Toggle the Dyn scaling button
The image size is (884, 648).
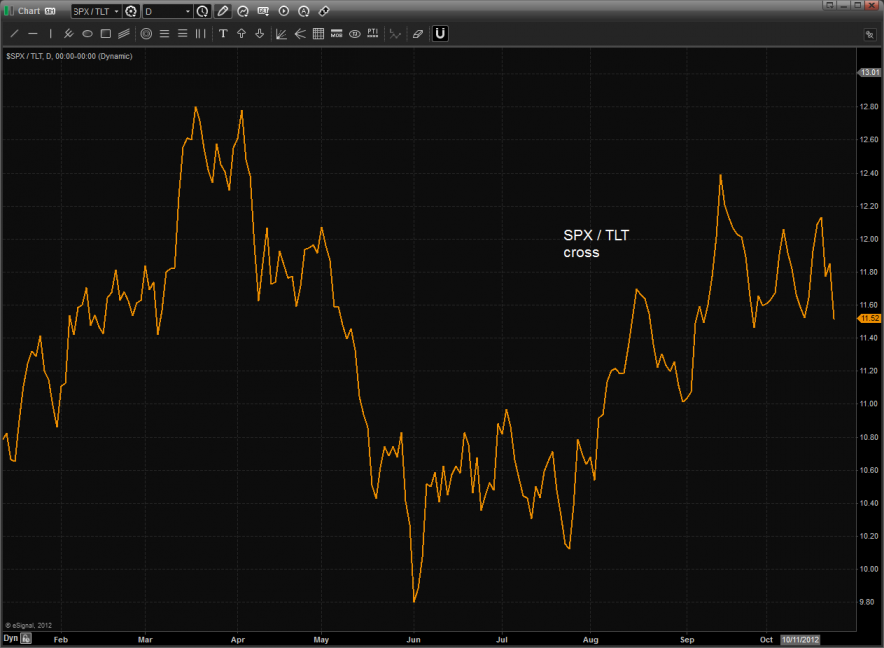click(10, 637)
